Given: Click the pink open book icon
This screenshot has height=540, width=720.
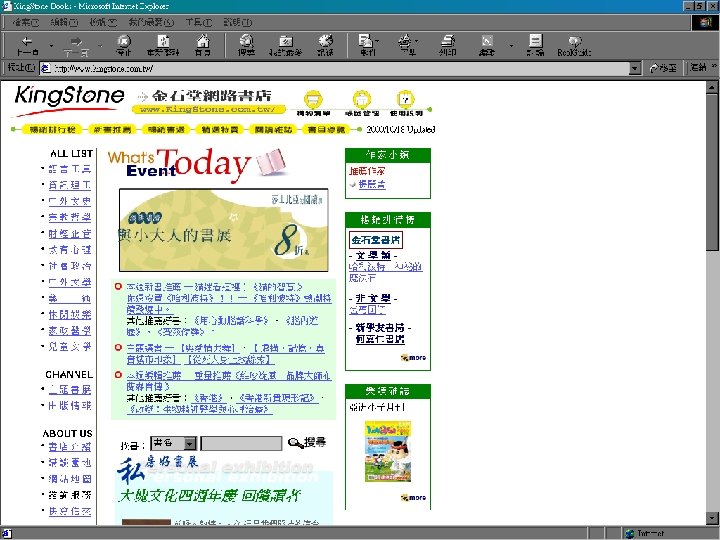Looking at the screenshot, I should pos(271,162).
